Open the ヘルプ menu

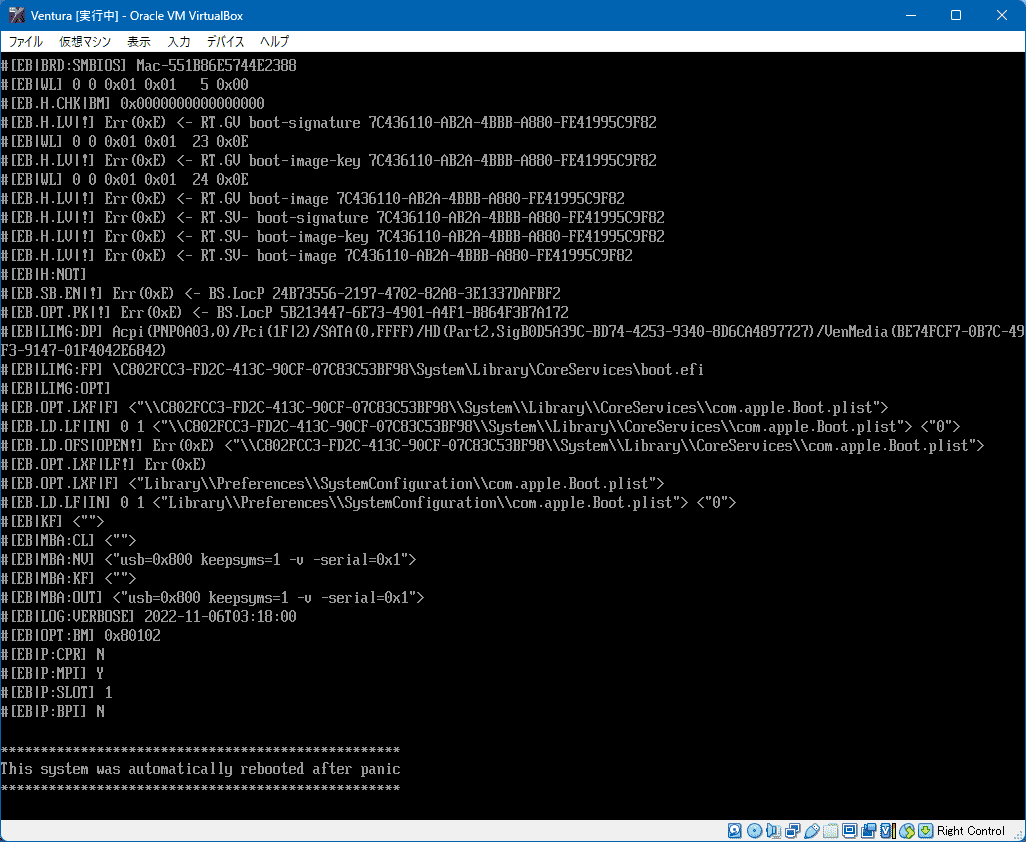click(274, 42)
